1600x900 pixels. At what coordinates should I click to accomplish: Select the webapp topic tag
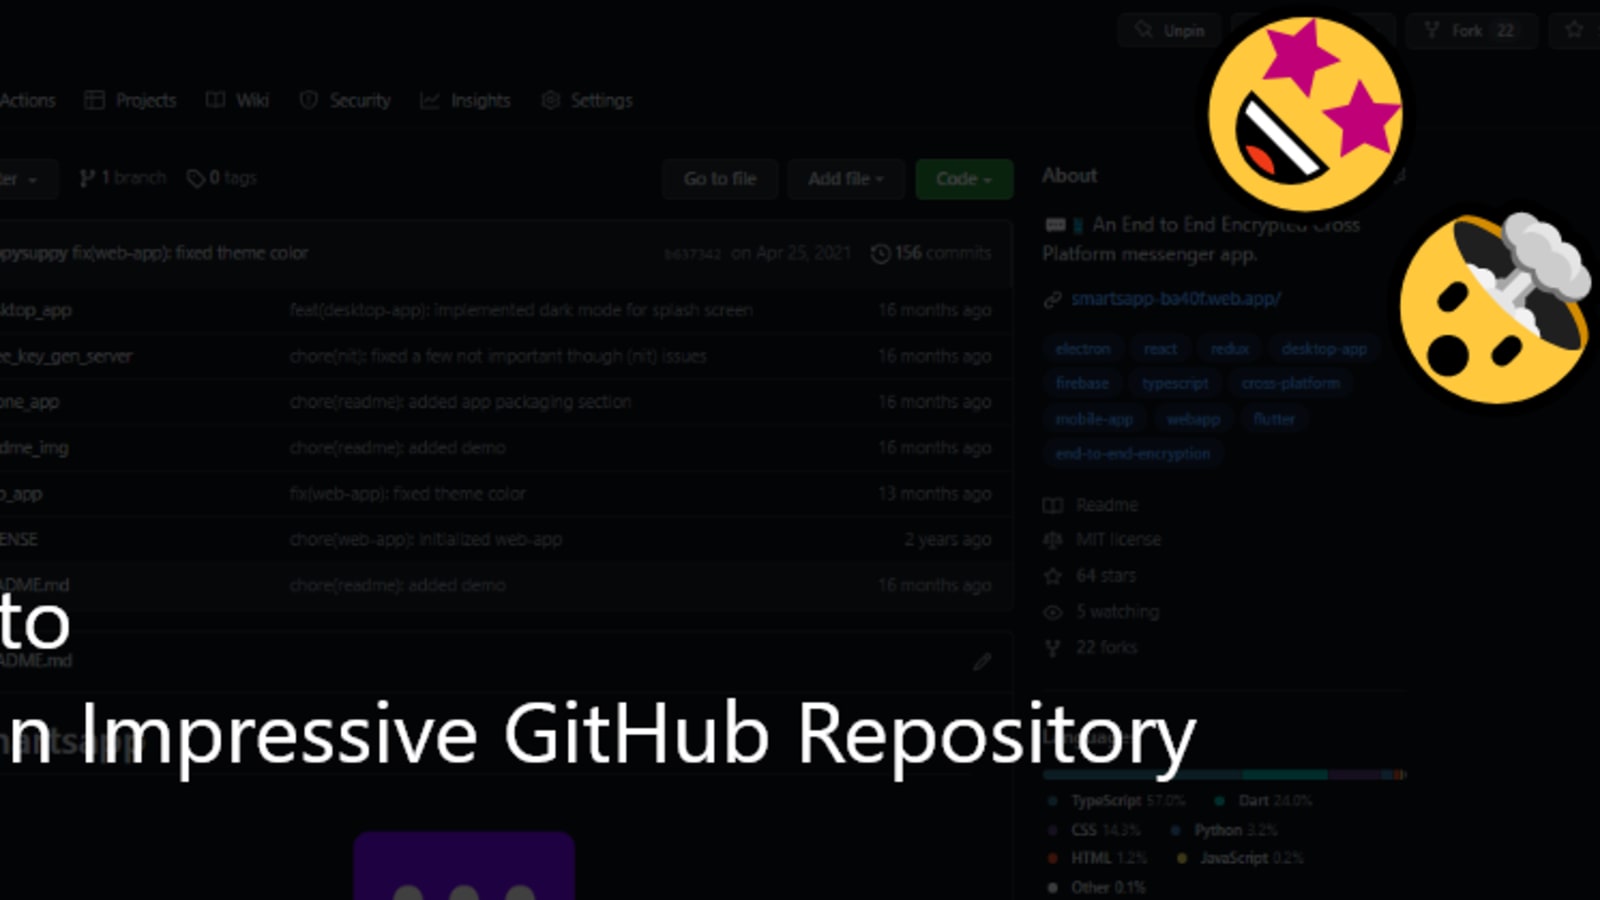[x=1193, y=419]
